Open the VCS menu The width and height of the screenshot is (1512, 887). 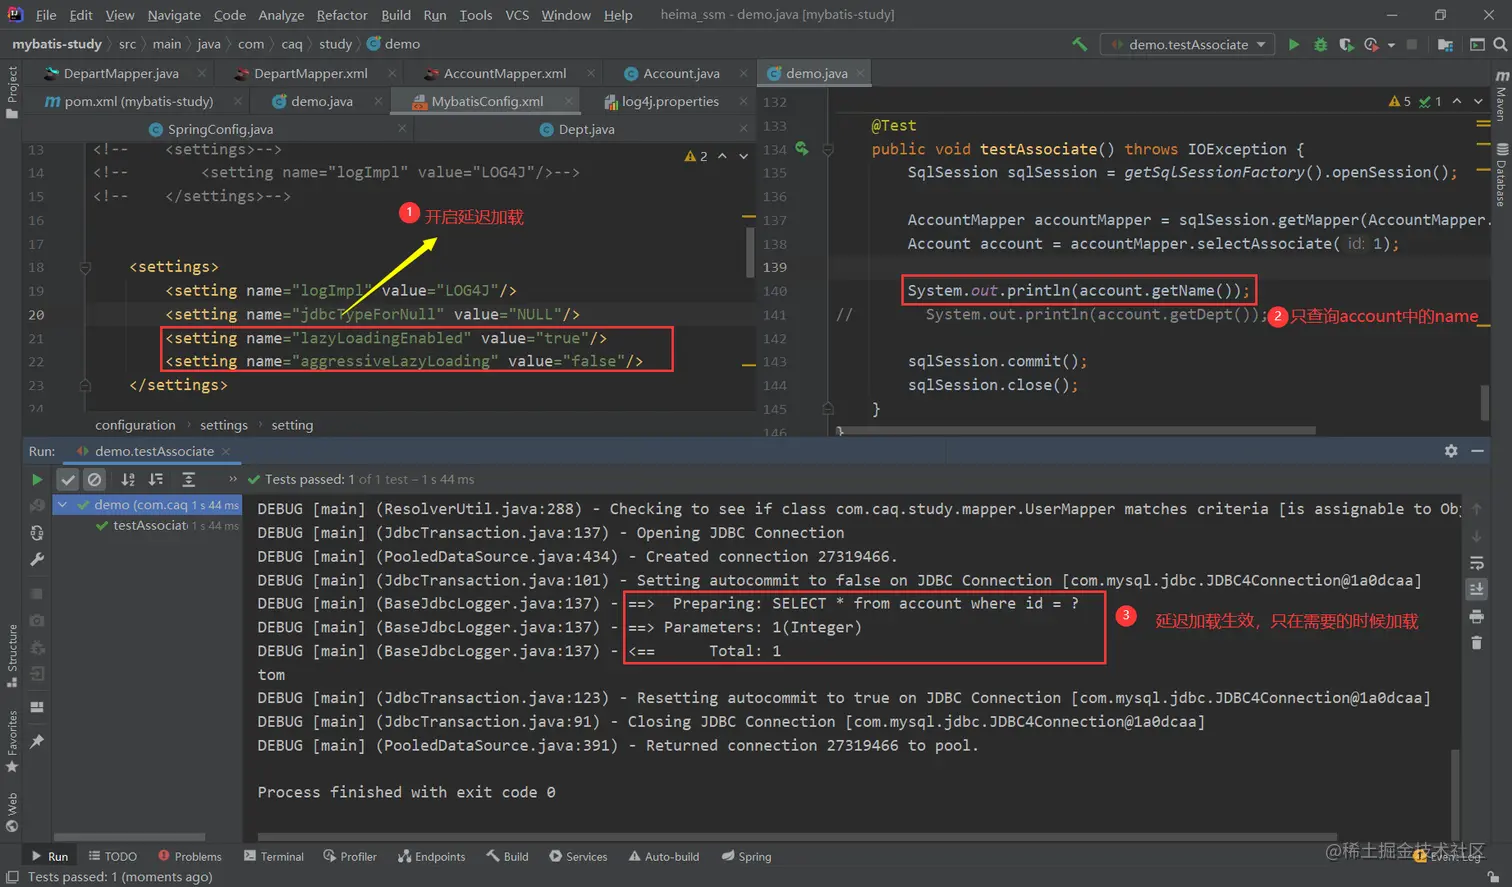click(517, 15)
